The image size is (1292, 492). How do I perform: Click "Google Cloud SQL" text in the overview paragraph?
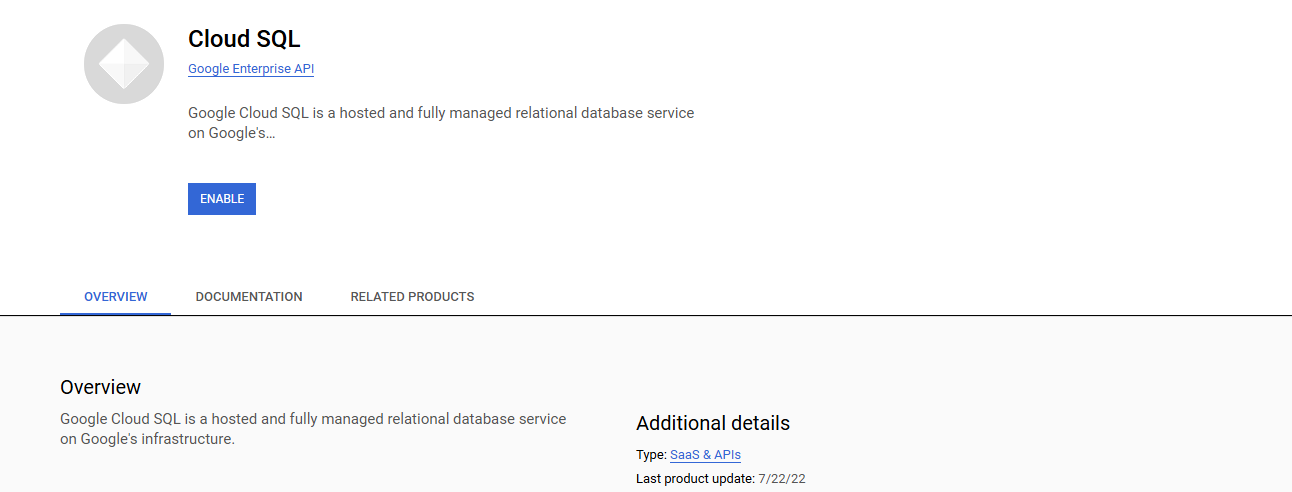(120, 419)
